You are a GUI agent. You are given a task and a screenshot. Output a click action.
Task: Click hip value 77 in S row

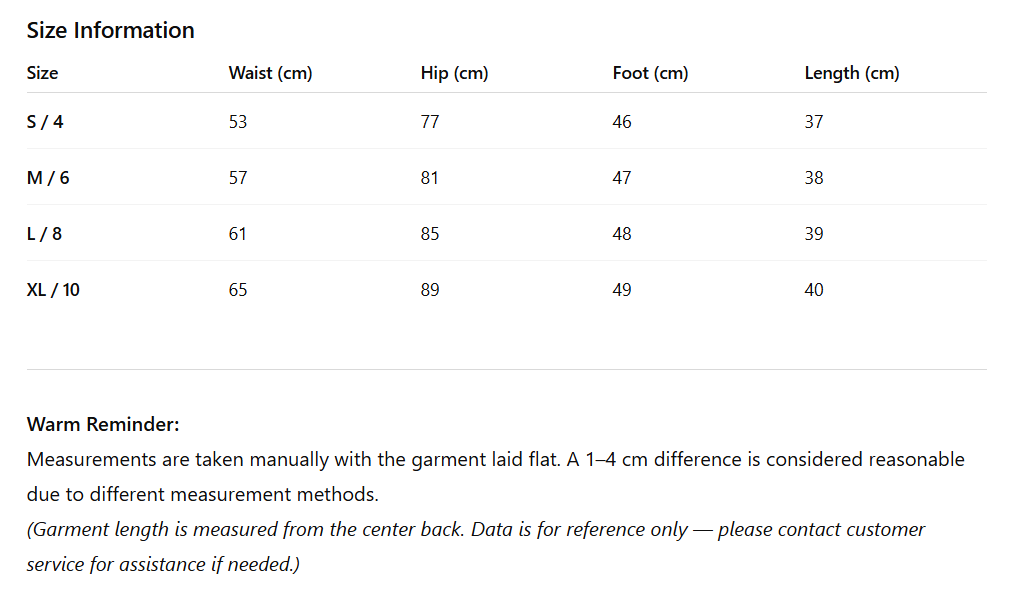tap(430, 122)
